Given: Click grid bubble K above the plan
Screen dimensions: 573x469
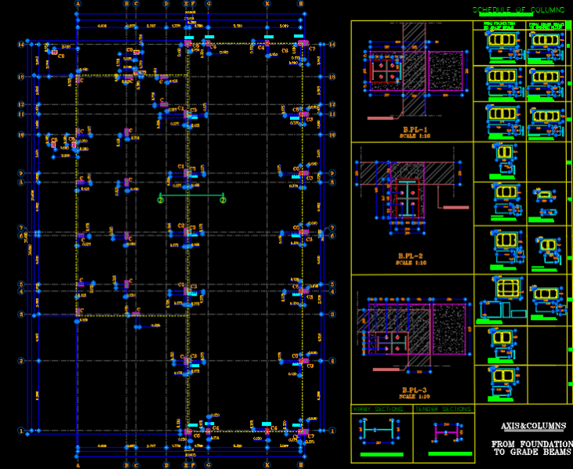Looking at the screenshot, I should 267,4.
